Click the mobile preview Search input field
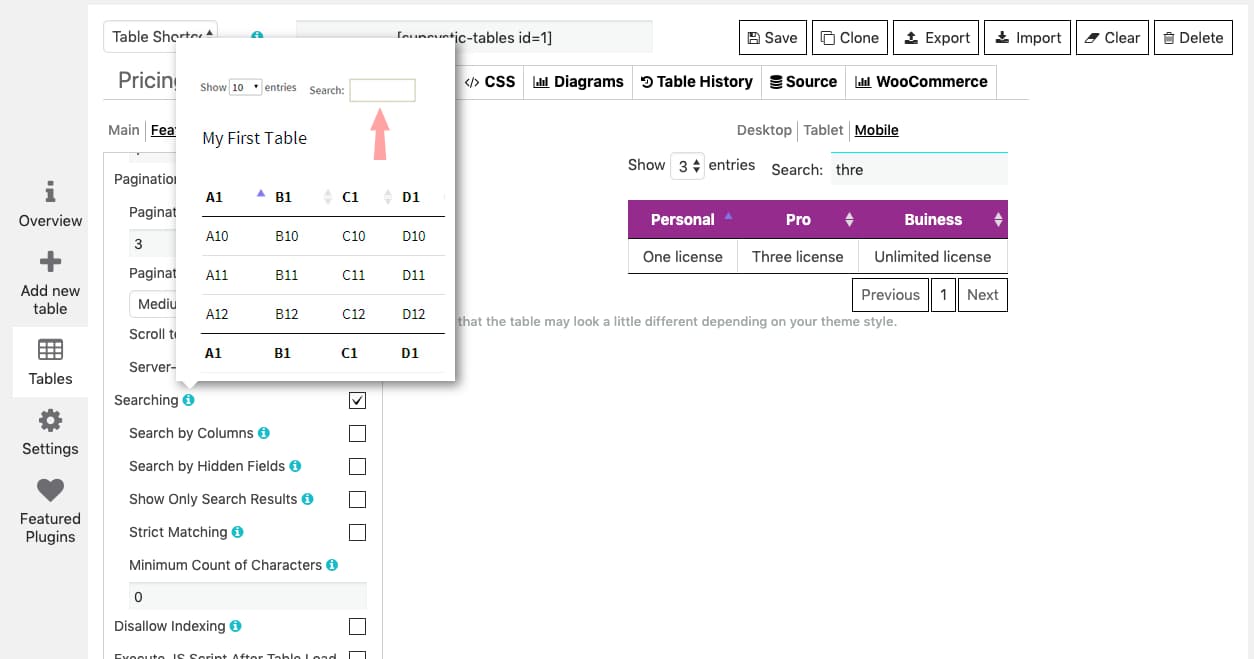 918,169
